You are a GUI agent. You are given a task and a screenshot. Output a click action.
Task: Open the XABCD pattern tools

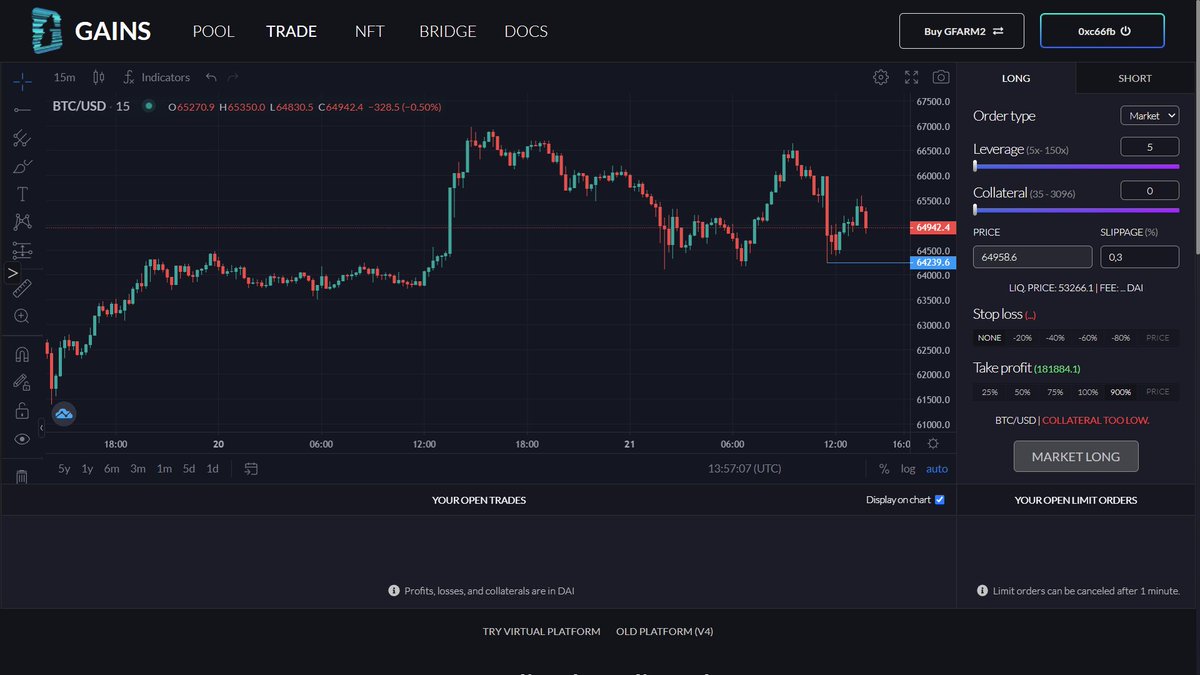tap(22, 222)
